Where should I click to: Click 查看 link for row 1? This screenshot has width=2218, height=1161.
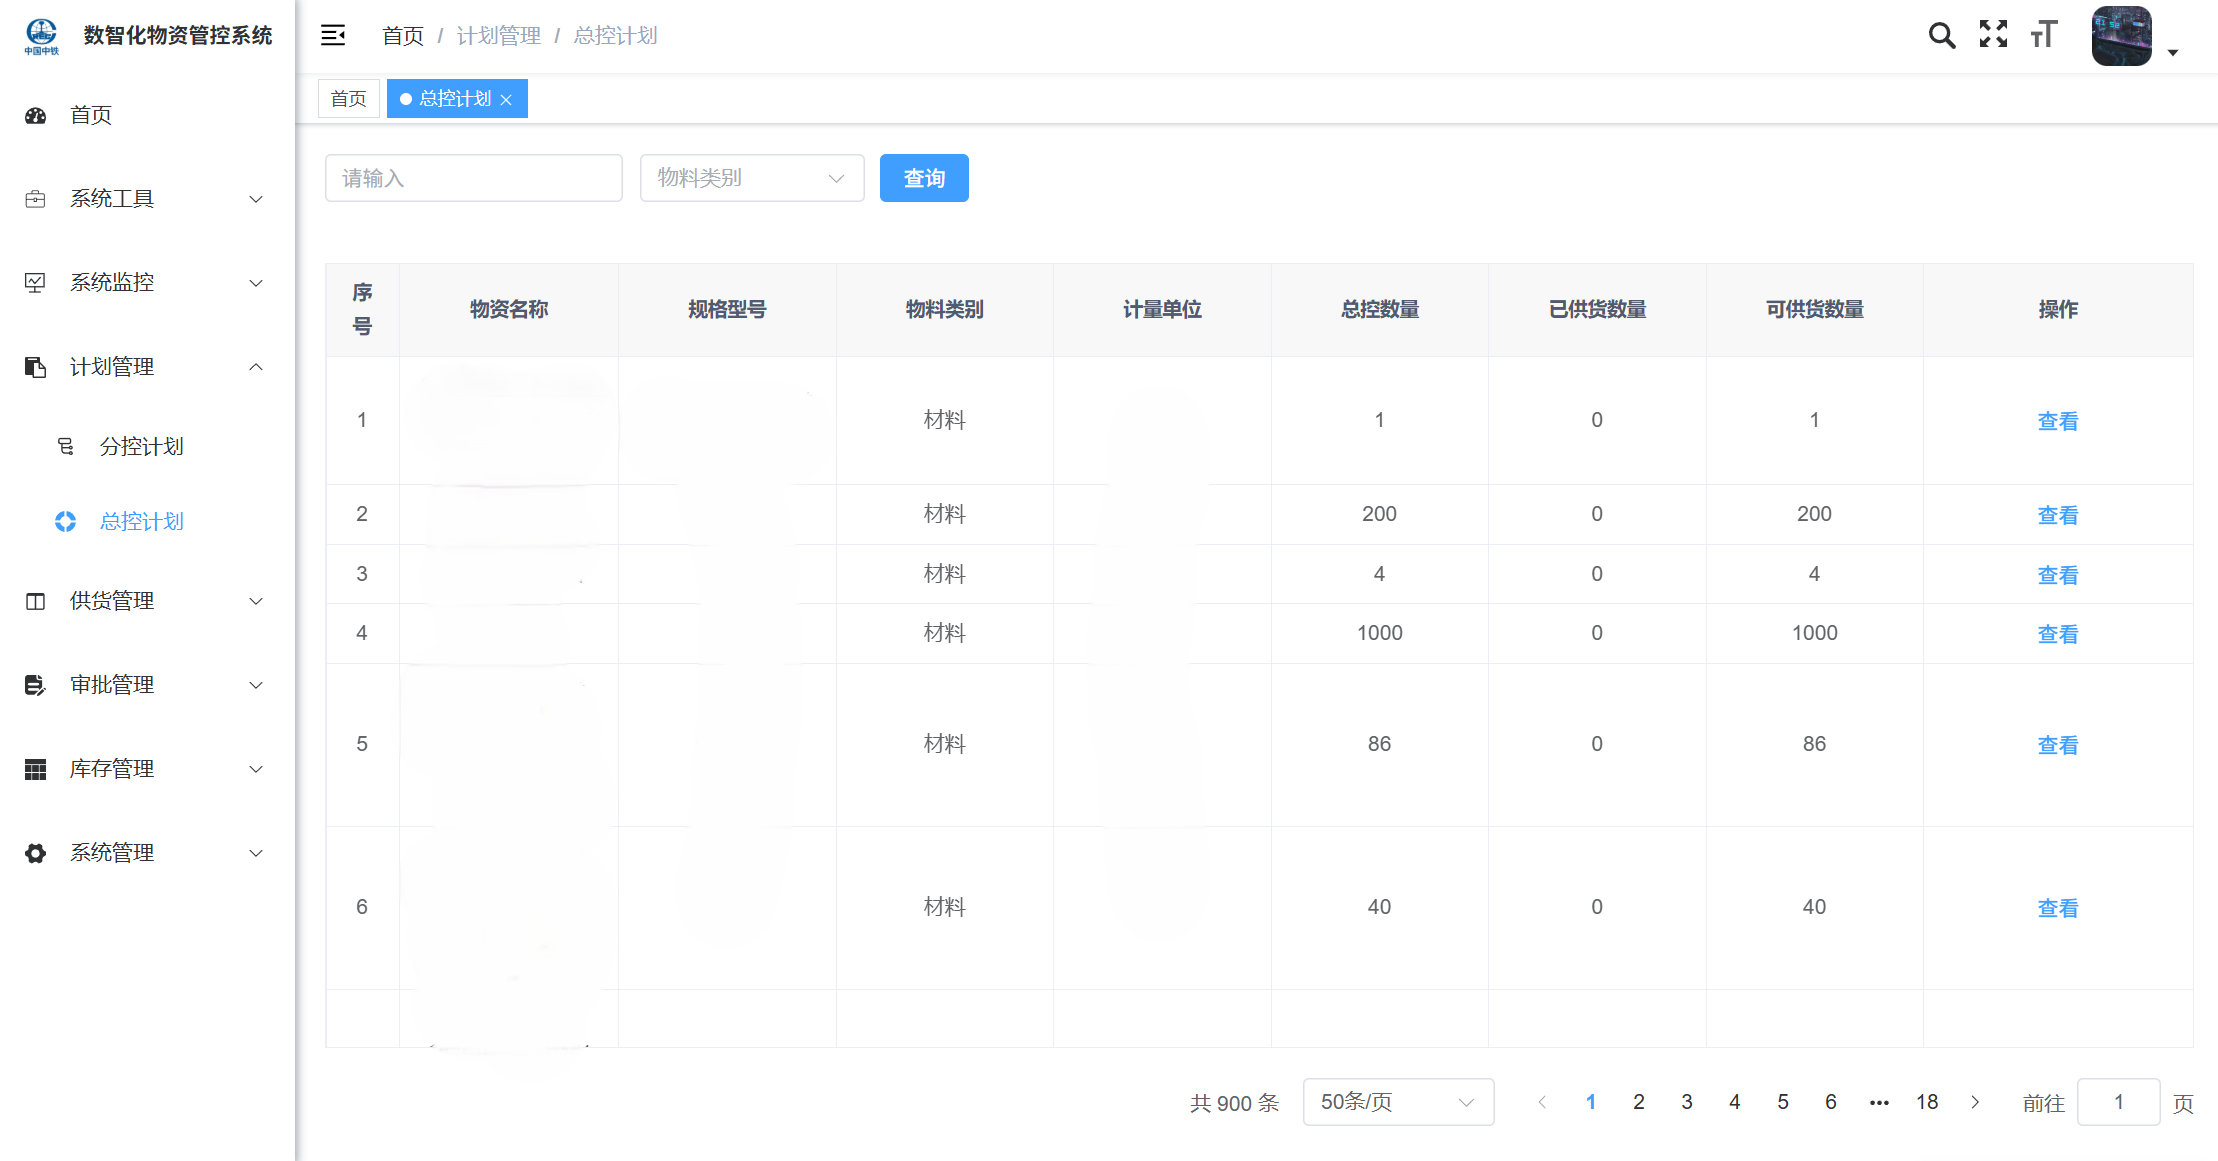(x=2057, y=421)
